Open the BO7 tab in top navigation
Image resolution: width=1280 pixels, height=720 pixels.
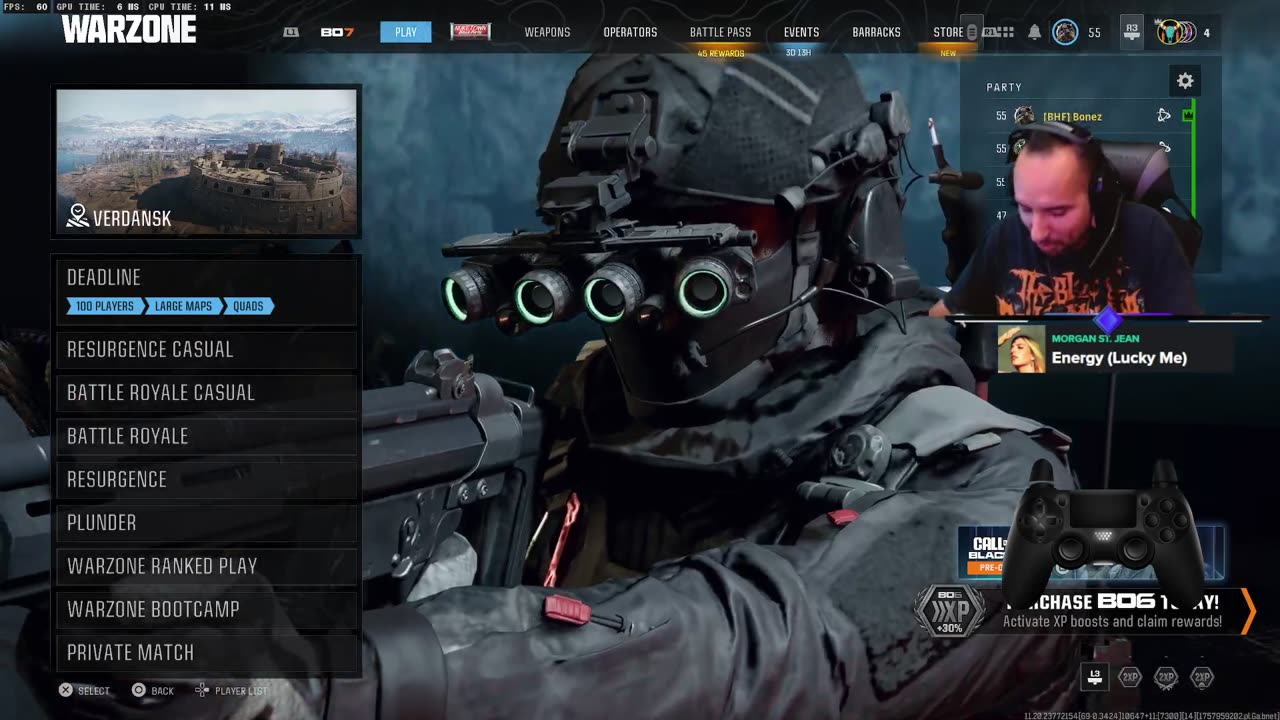[x=337, y=32]
